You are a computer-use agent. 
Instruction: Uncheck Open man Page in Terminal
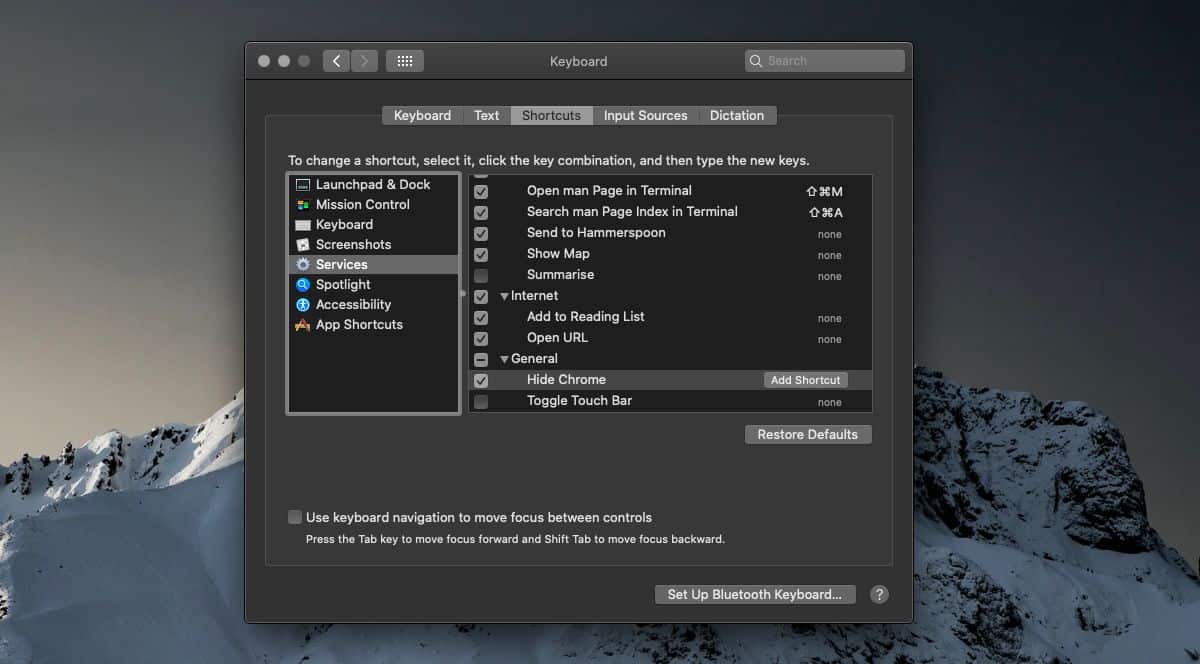[x=481, y=191]
